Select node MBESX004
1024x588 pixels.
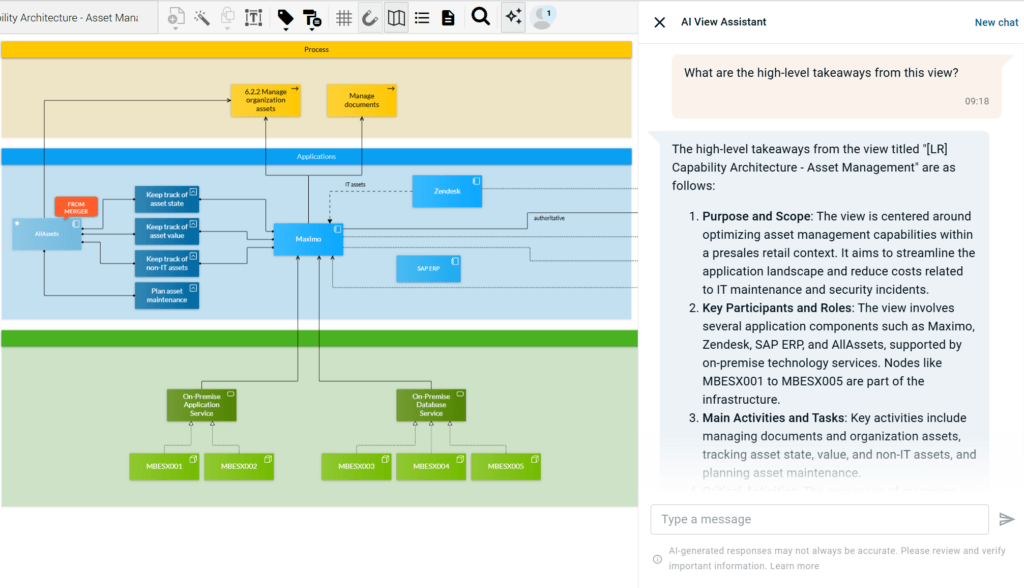pos(431,466)
